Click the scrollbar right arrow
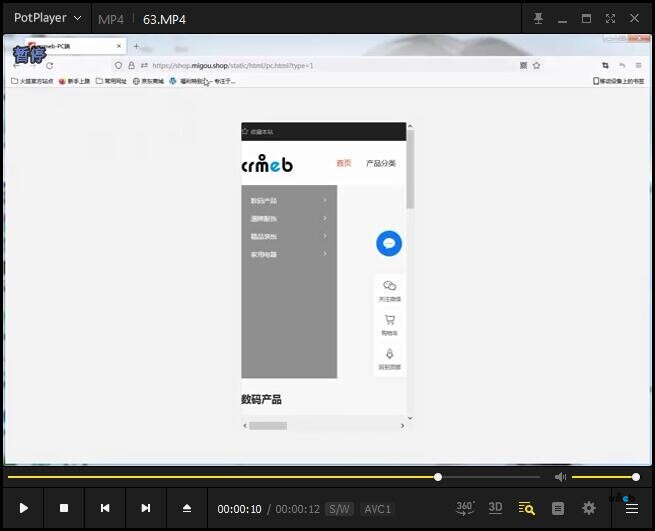The image size is (655, 531). [402, 426]
